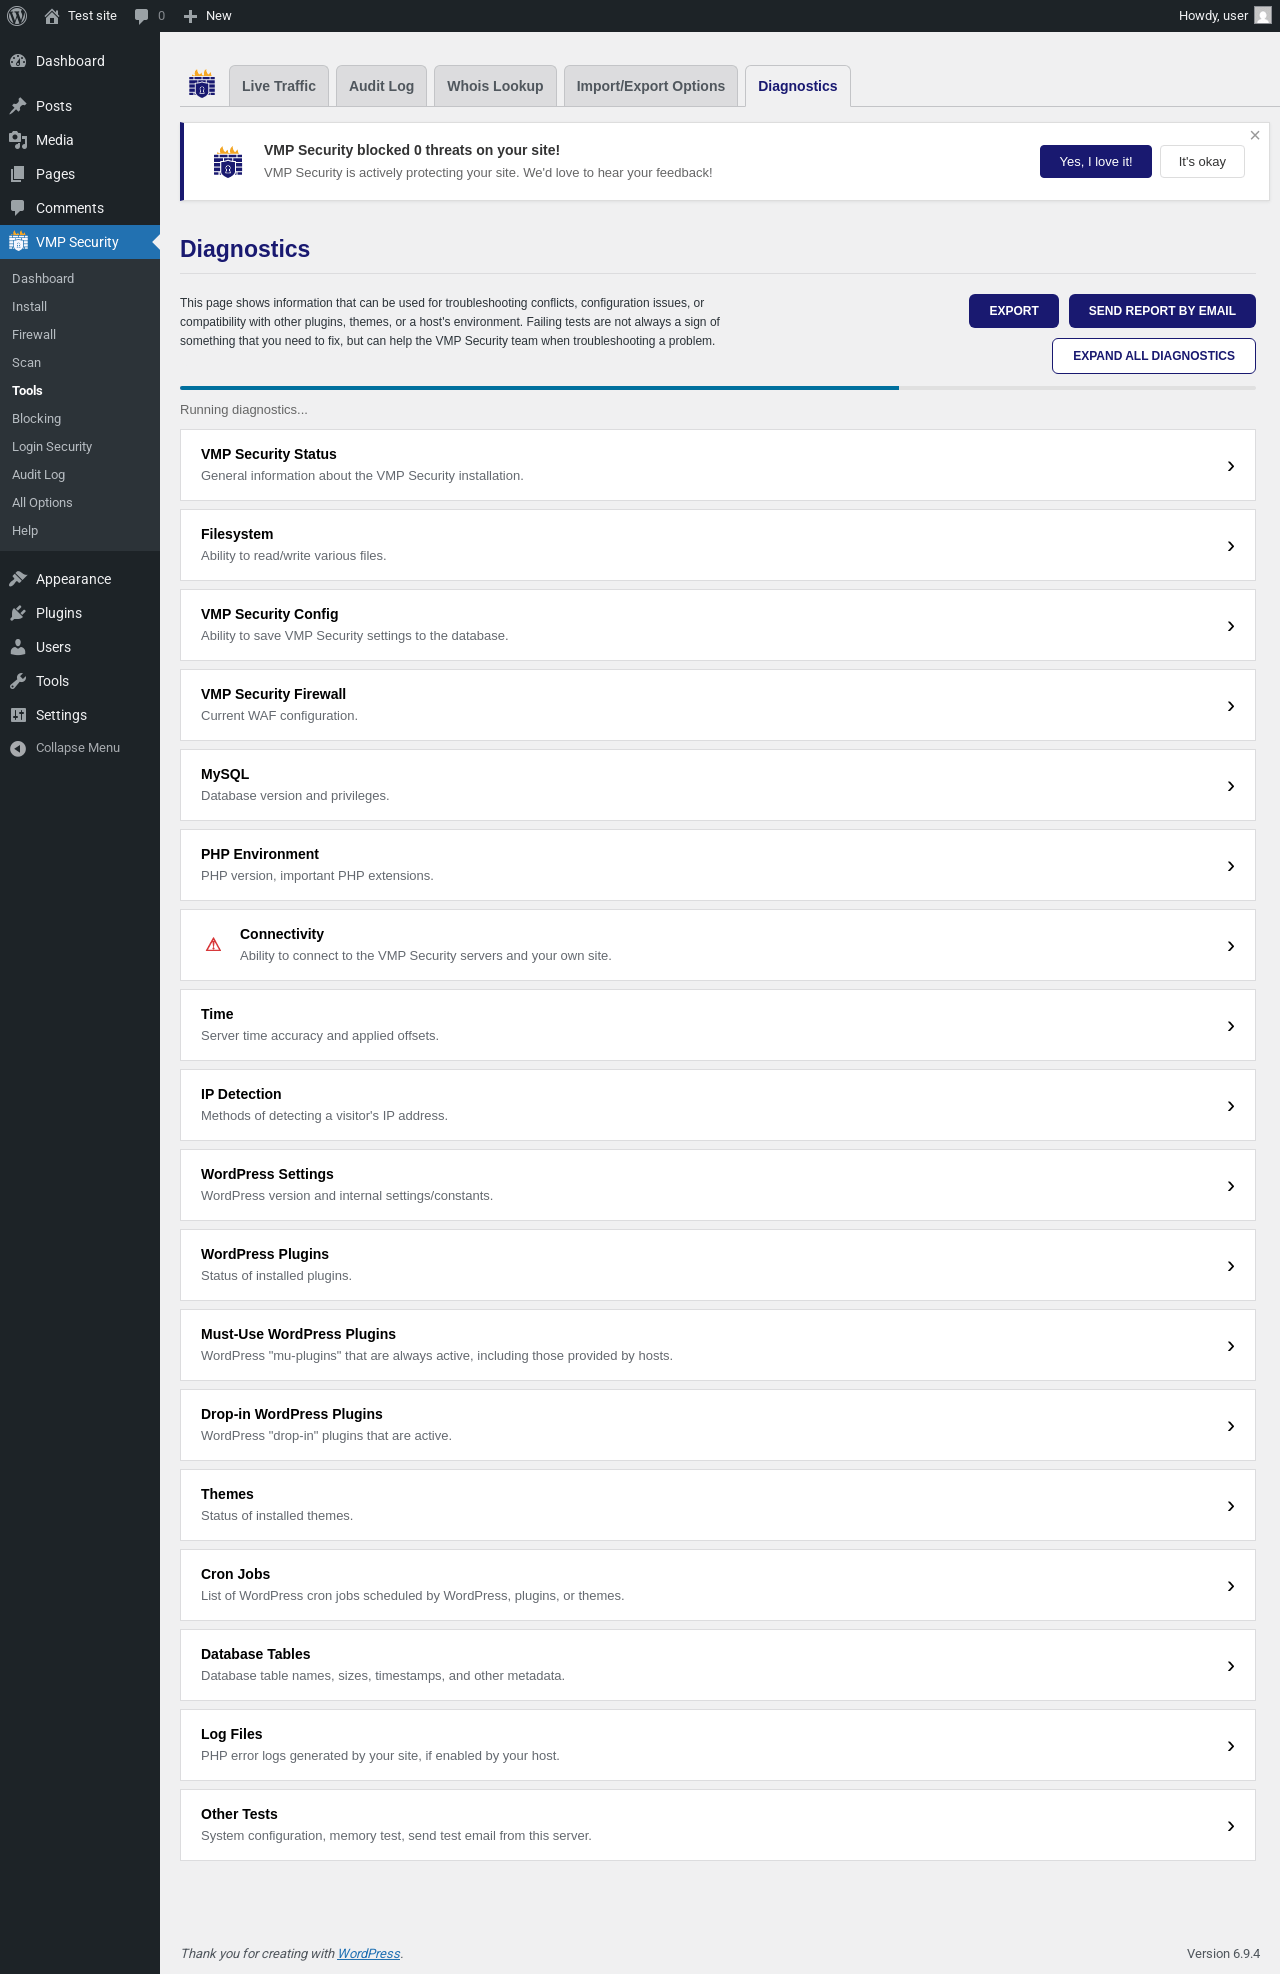Expand the VMP Security Config chevron
1280x1974 pixels.
1231,626
